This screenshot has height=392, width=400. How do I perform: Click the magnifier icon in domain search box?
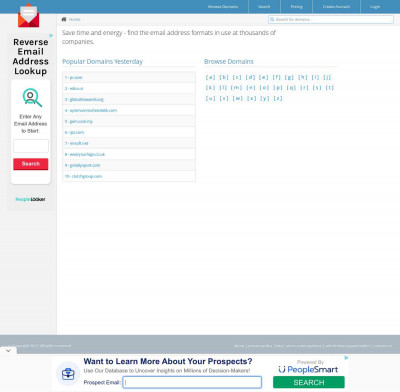point(272,19)
